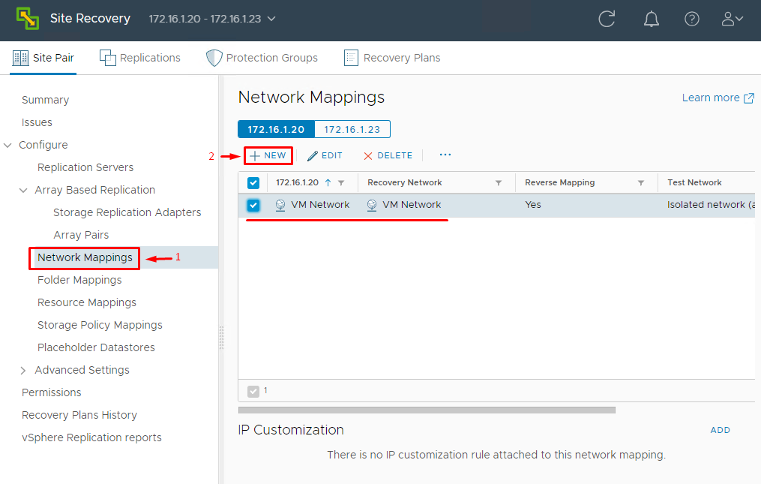Open Summary in the sidebar
The height and width of the screenshot is (484, 761).
[45, 100]
